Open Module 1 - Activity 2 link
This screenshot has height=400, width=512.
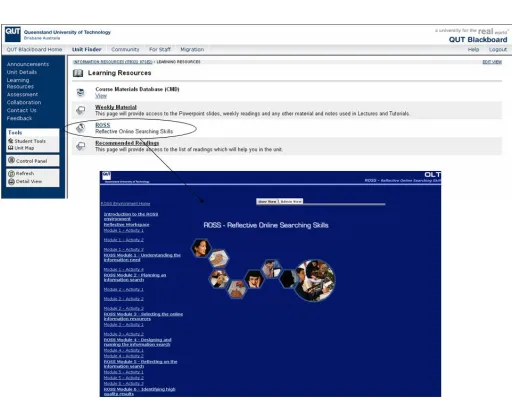coord(124,240)
